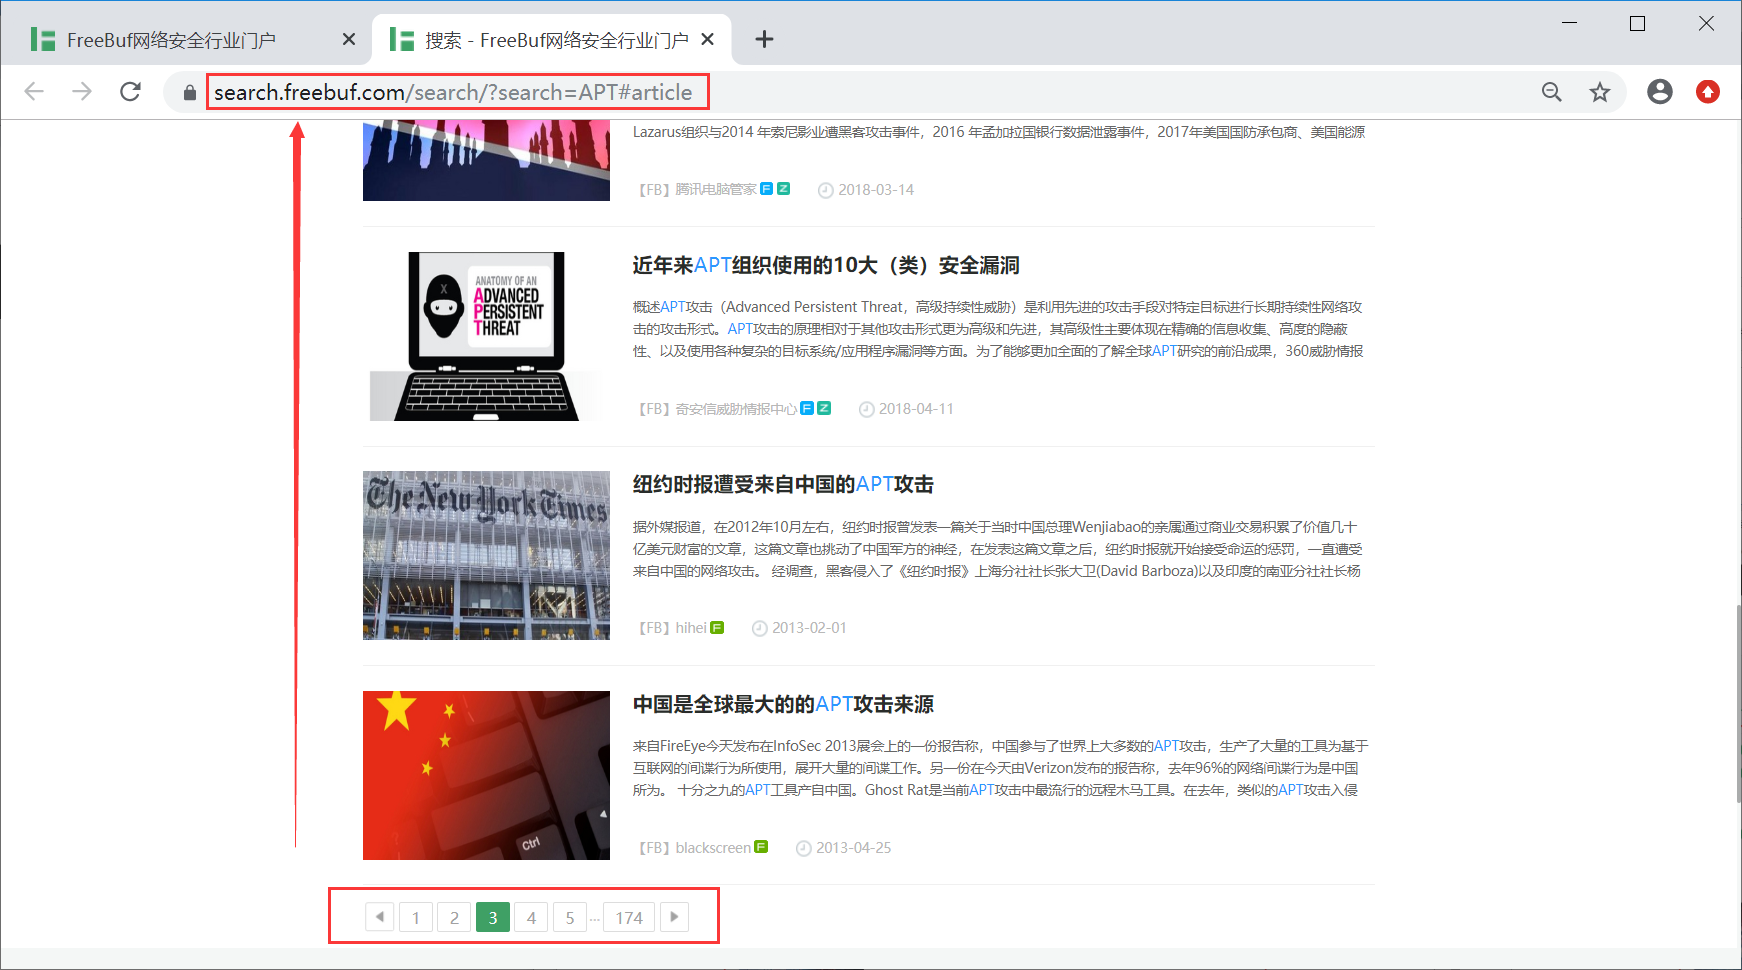Click the green F badge beside blackscreen
Screen dimensions: 1742x970
pyautogui.click(x=761, y=847)
